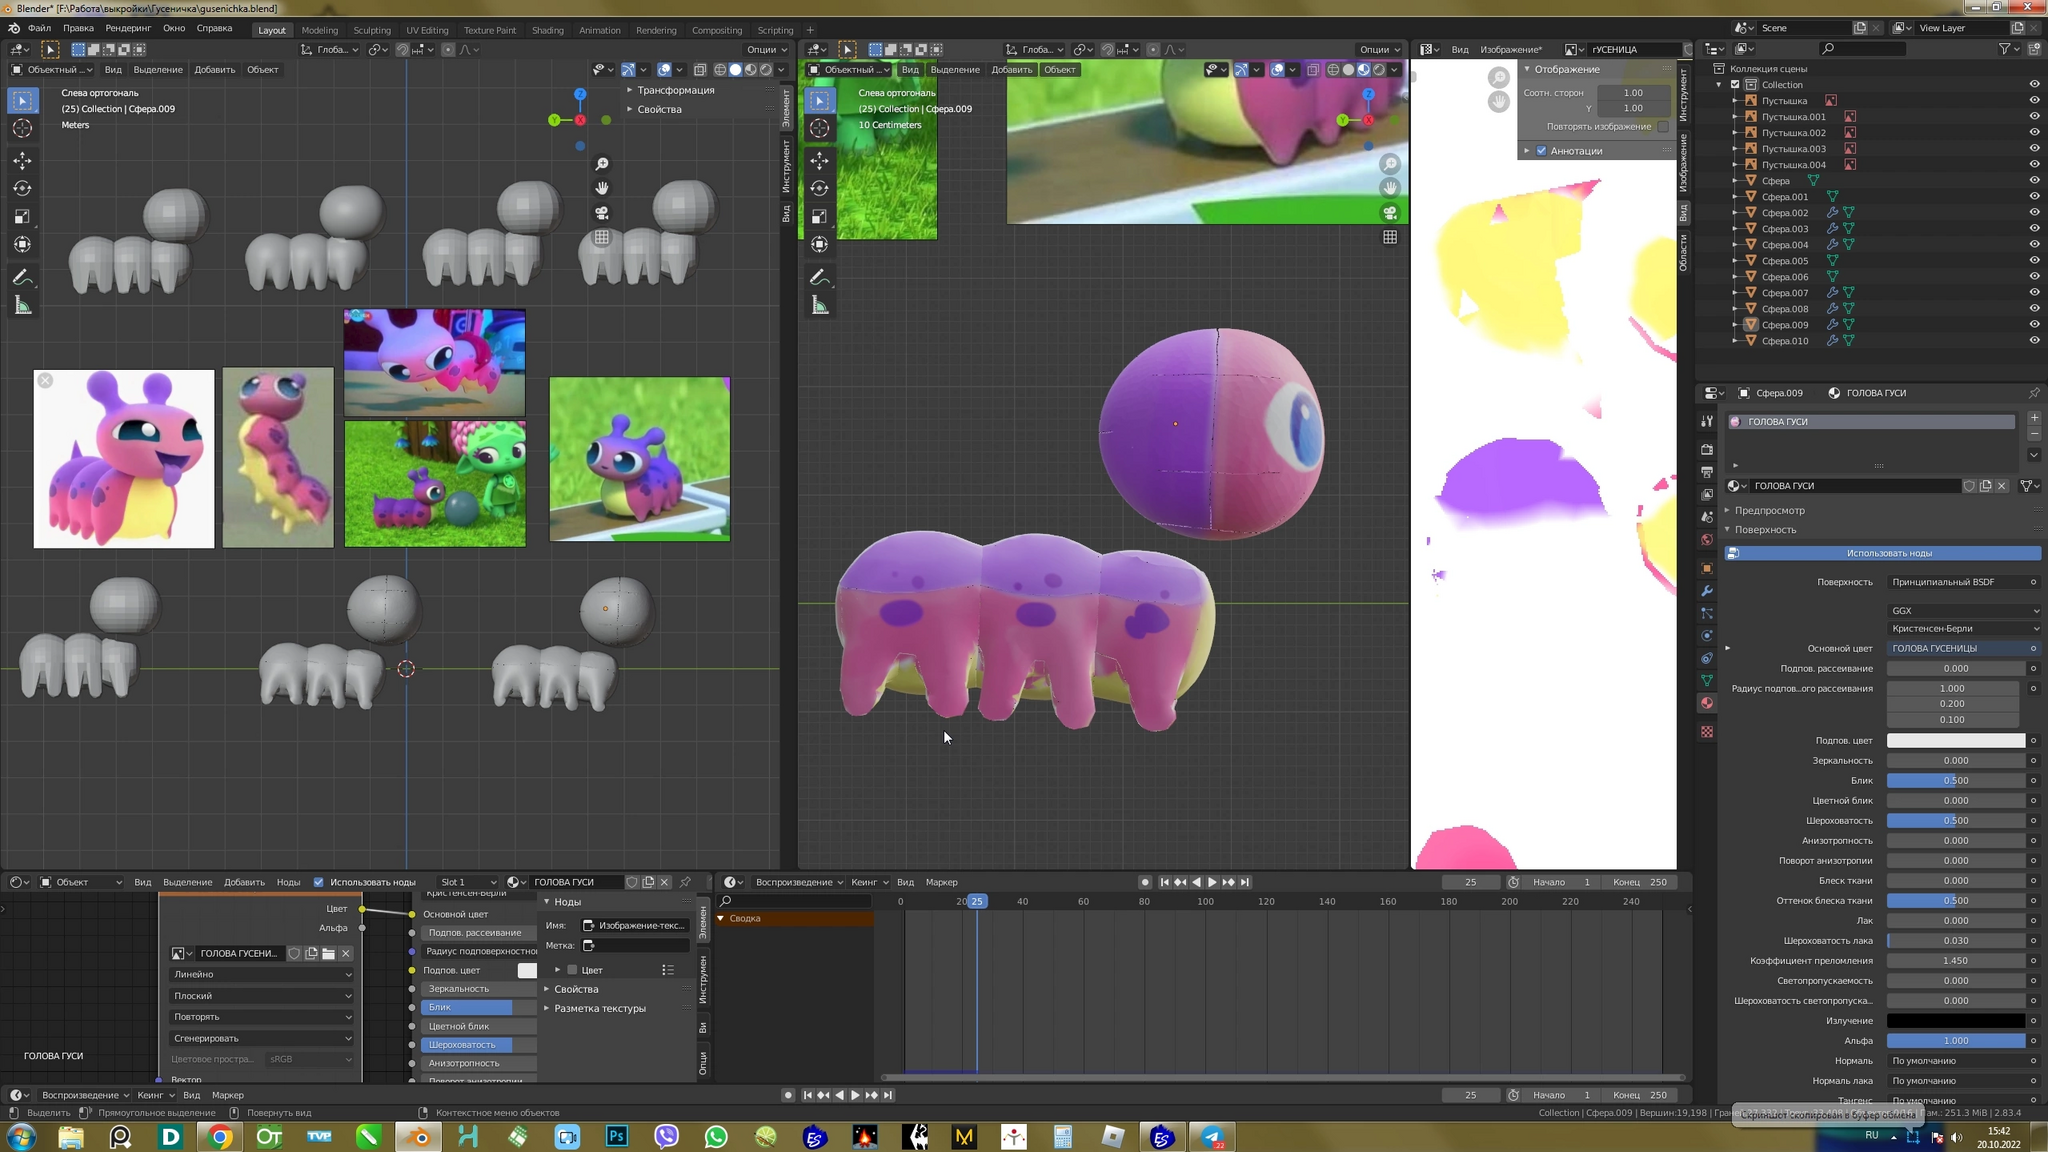Hide Сфера.005 in outliner
Screen dimensions: 2048x1152
click(2034, 261)
